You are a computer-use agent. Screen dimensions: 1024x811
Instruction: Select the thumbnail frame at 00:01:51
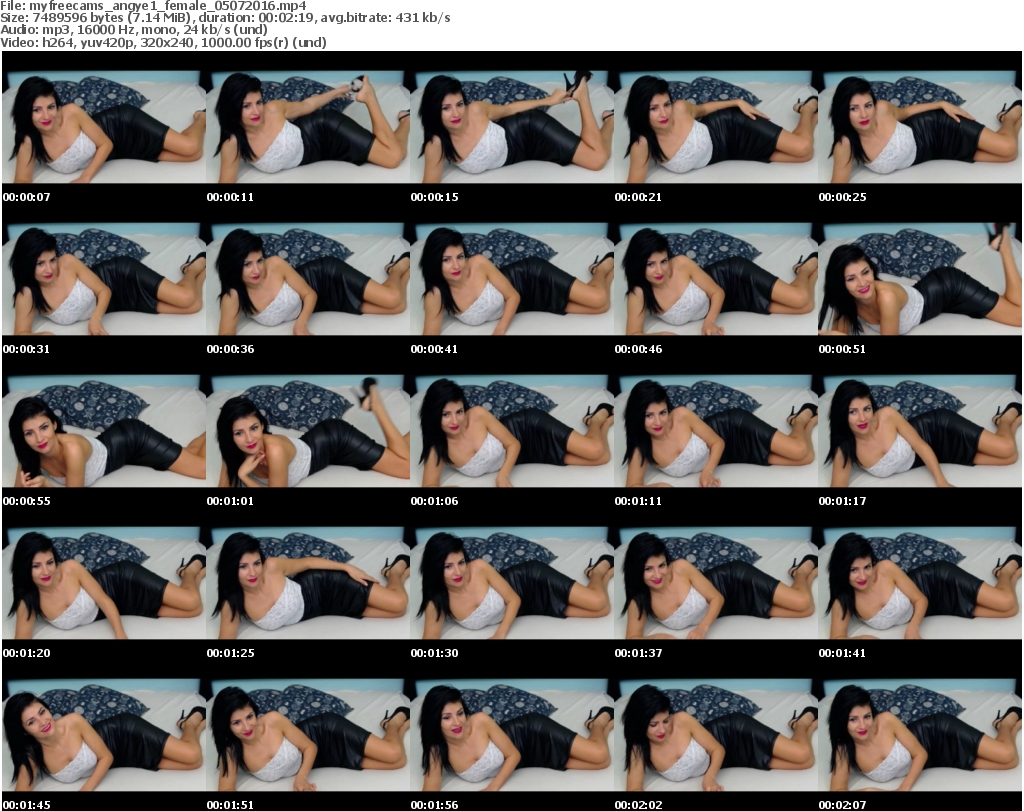[x=308, y=736]
